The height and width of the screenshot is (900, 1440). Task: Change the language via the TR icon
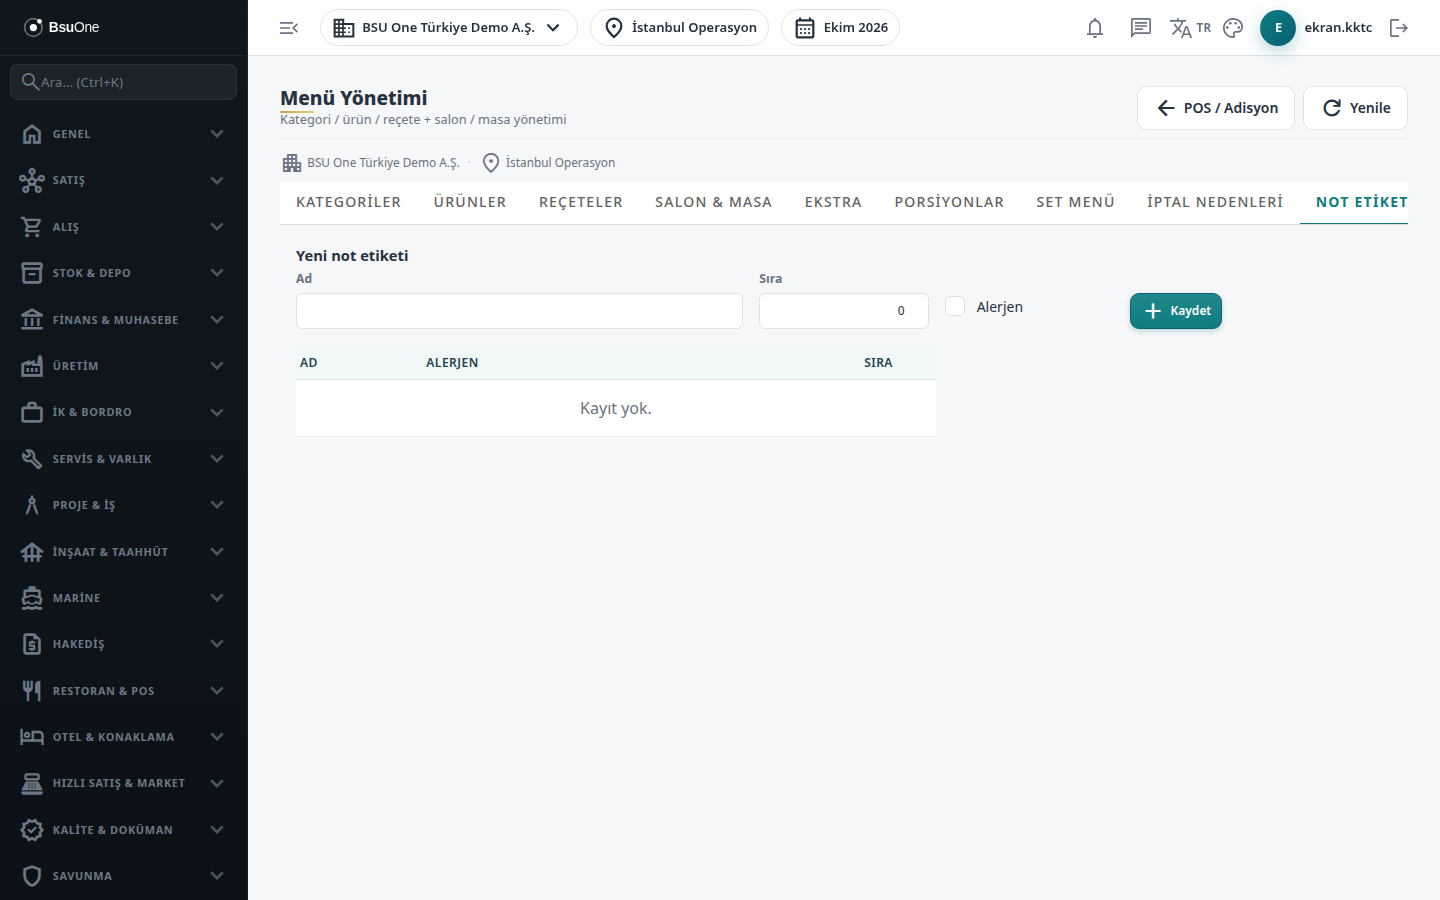pyautogui.click(x=1190, y=28)
